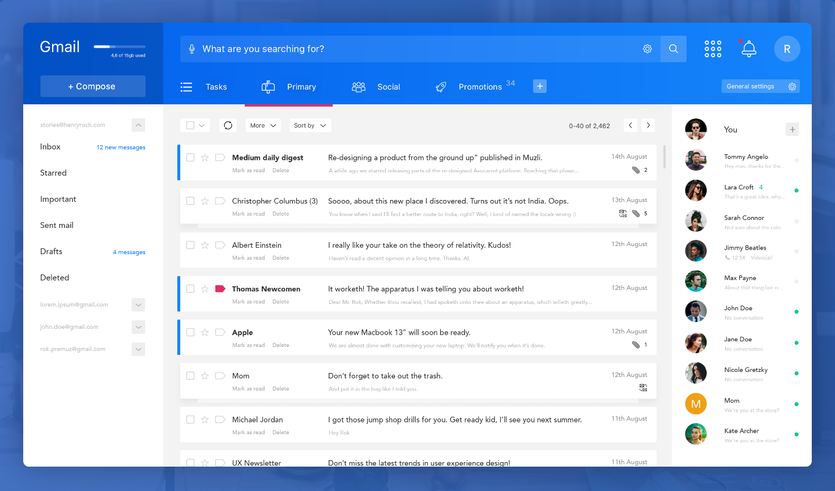Click the email list scrollbar
The width and height of the screenshot is (835, 491).
[664, 157]
